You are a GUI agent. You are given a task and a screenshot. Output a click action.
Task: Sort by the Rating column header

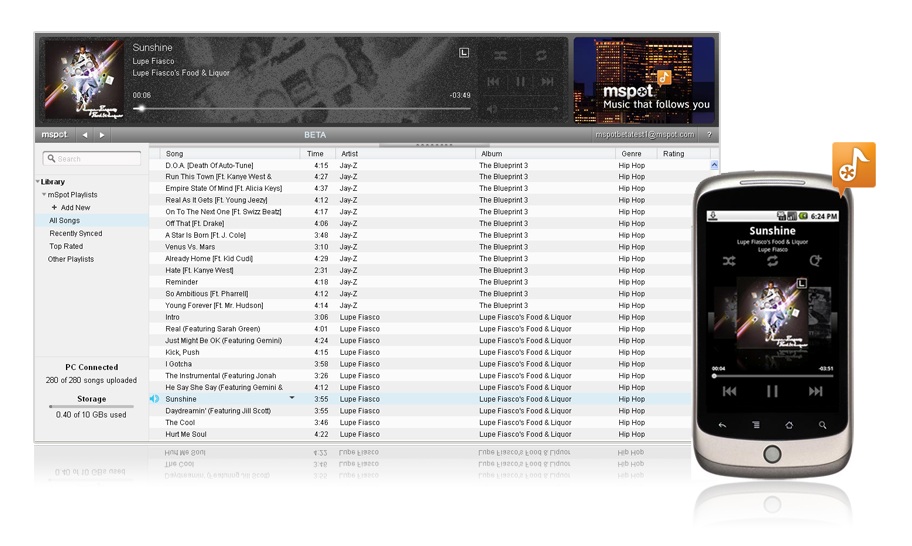(683, 154)
